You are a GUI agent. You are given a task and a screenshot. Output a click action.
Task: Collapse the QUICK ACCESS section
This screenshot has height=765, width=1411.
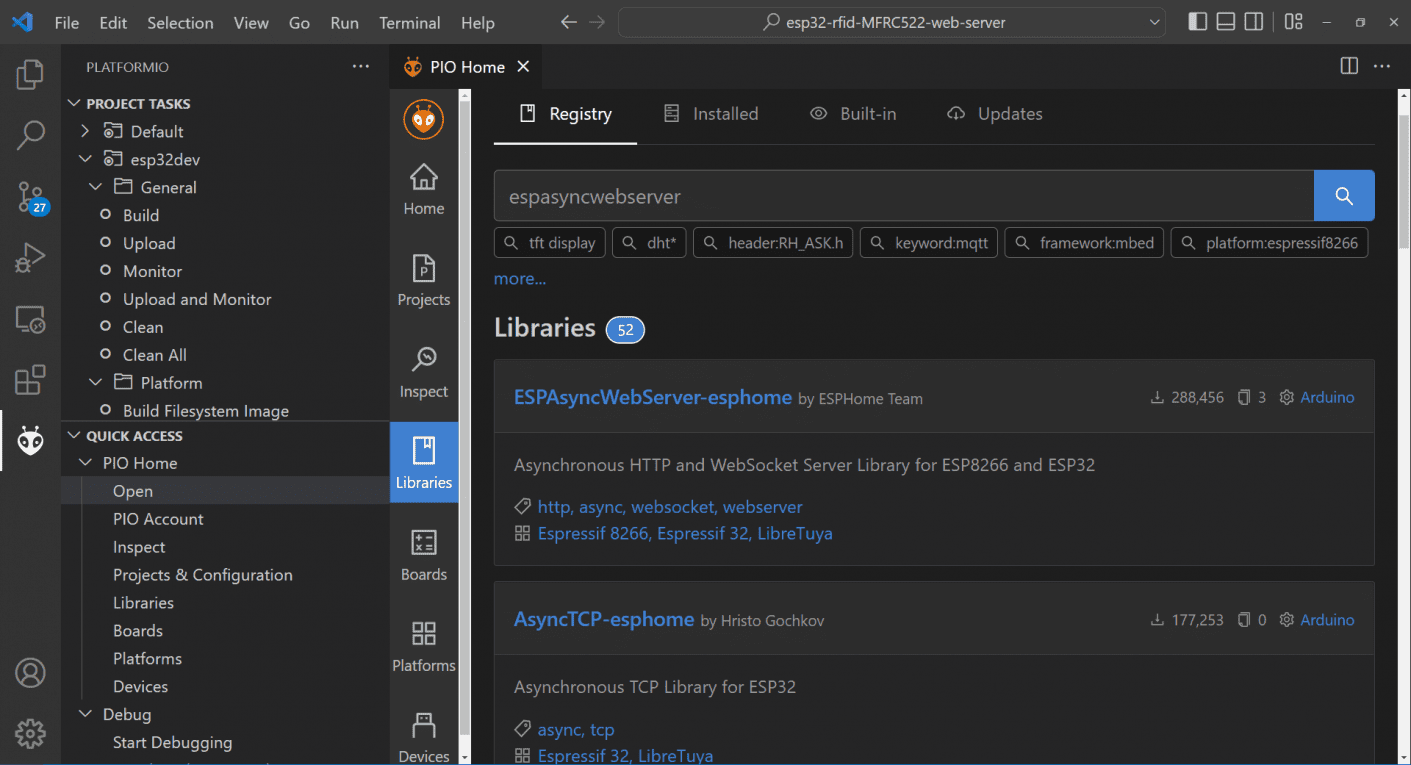(73, 435)
